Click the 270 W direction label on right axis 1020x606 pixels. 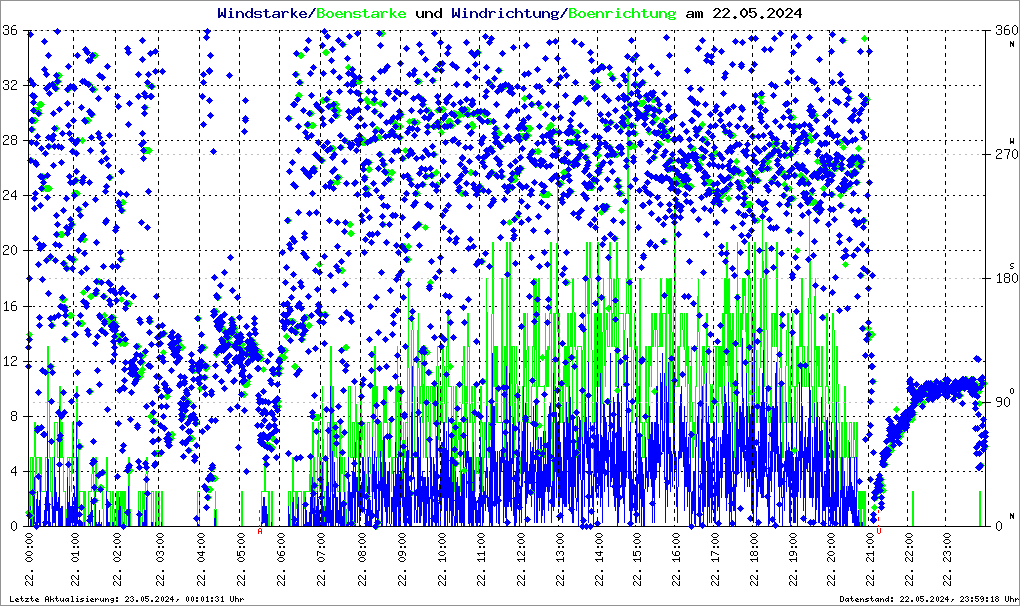1003,154
